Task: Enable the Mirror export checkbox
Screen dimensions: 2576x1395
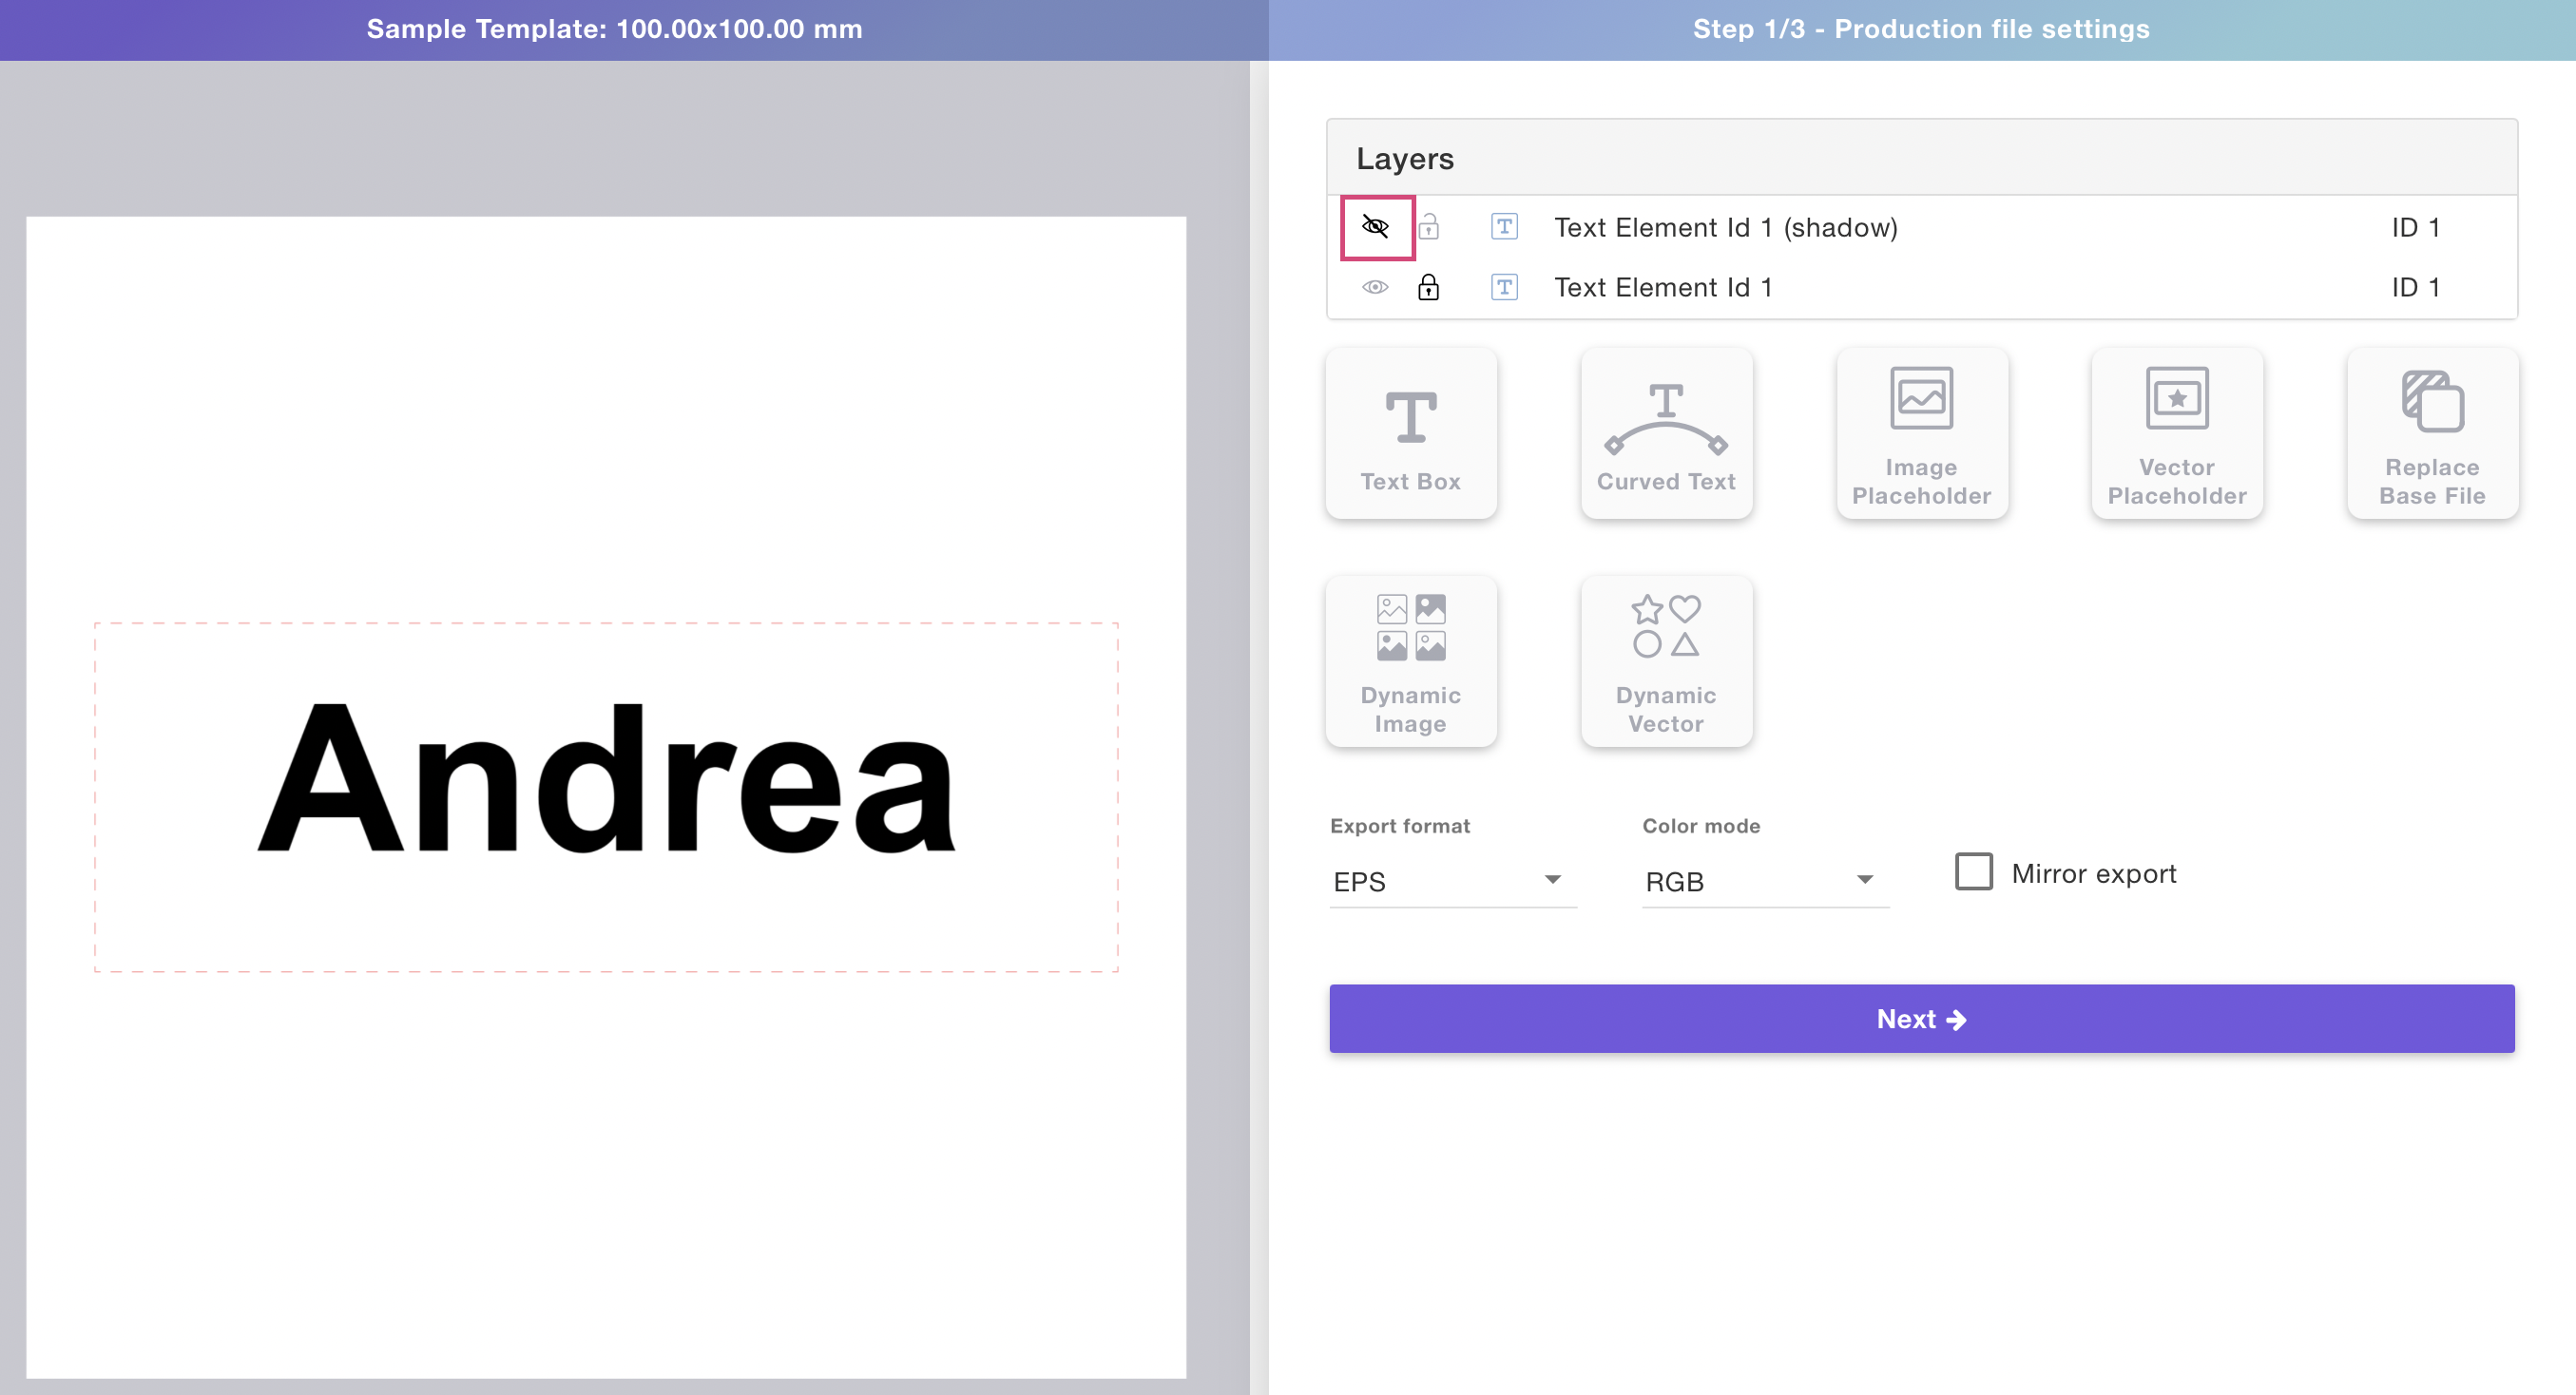Action: click(x=1973, y=872)
